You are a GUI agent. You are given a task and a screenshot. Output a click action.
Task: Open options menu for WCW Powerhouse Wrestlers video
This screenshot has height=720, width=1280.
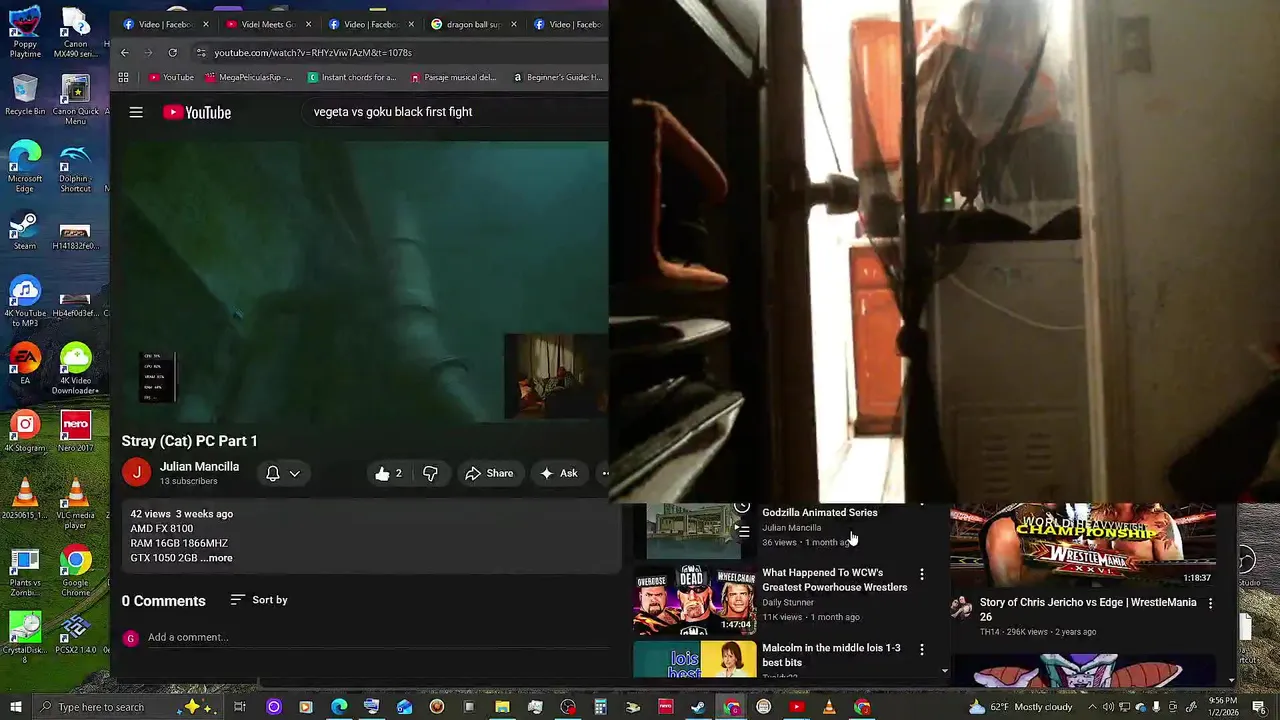point(922,575)
